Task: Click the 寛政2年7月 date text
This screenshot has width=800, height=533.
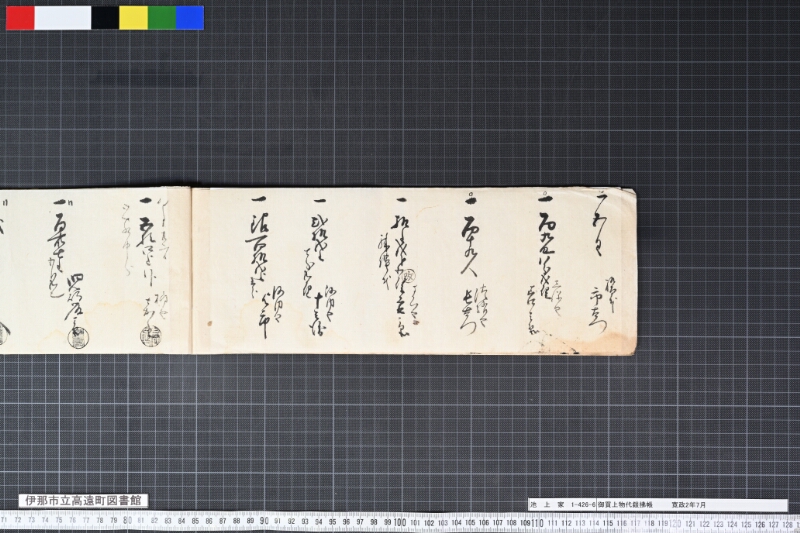Action: pos(688,504)
